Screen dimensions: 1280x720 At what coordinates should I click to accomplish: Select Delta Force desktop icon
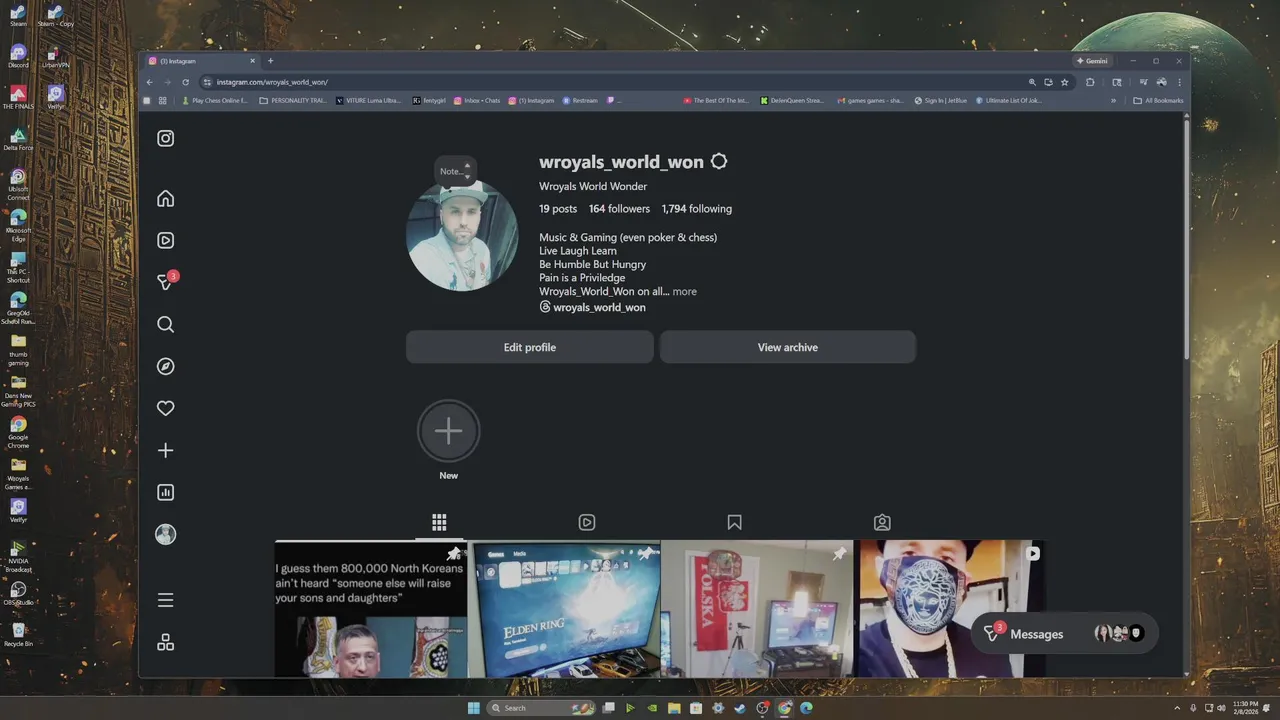(x=18, y=139)
